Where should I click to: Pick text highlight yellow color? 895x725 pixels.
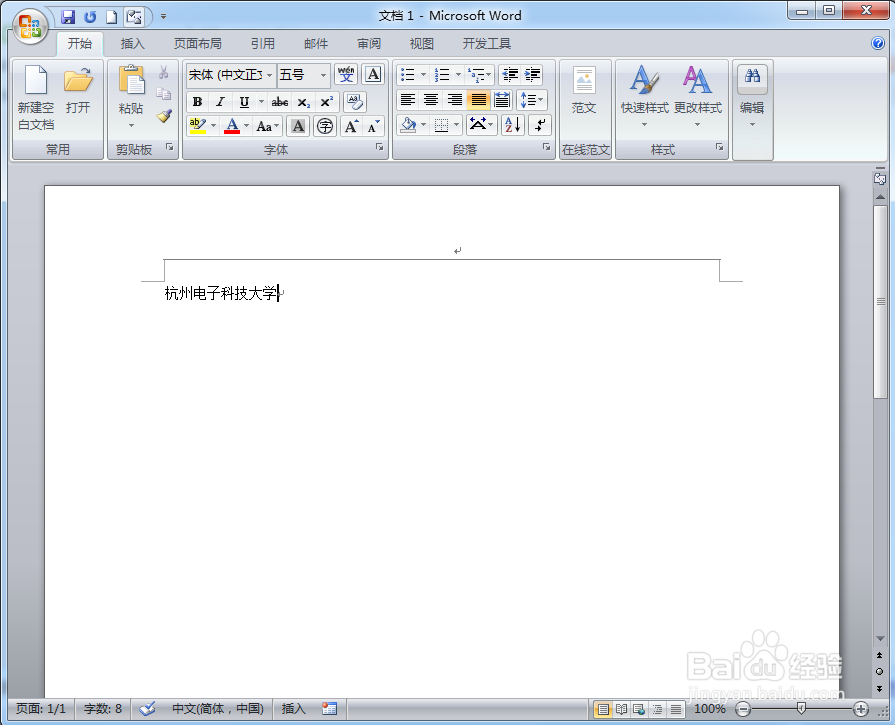(197, 126)
